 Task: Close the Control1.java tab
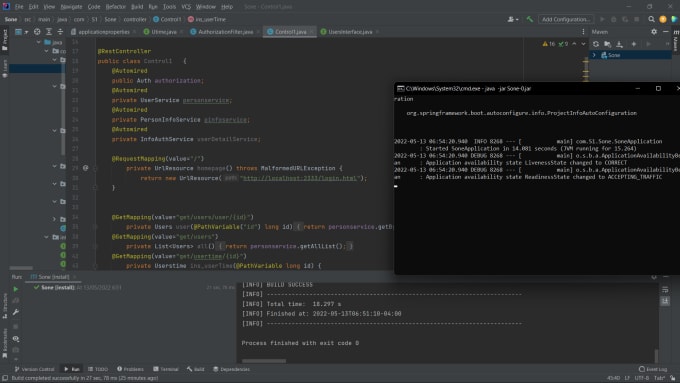[311, 32]
